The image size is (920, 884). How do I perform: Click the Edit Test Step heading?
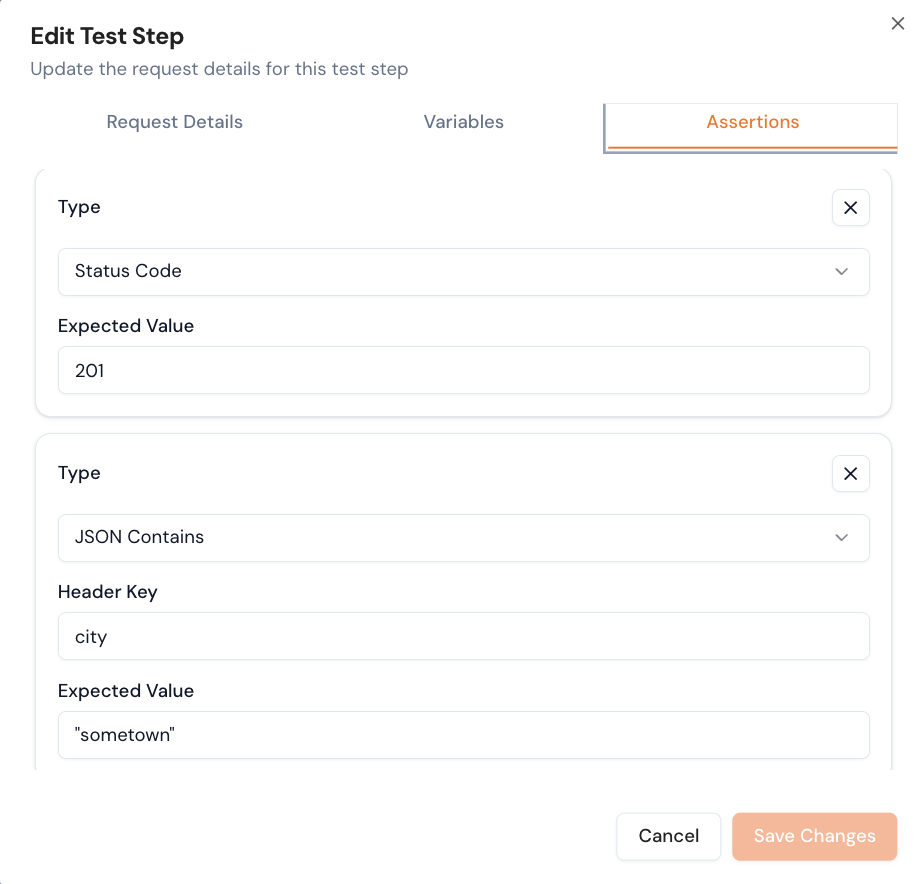pos(107,37)
